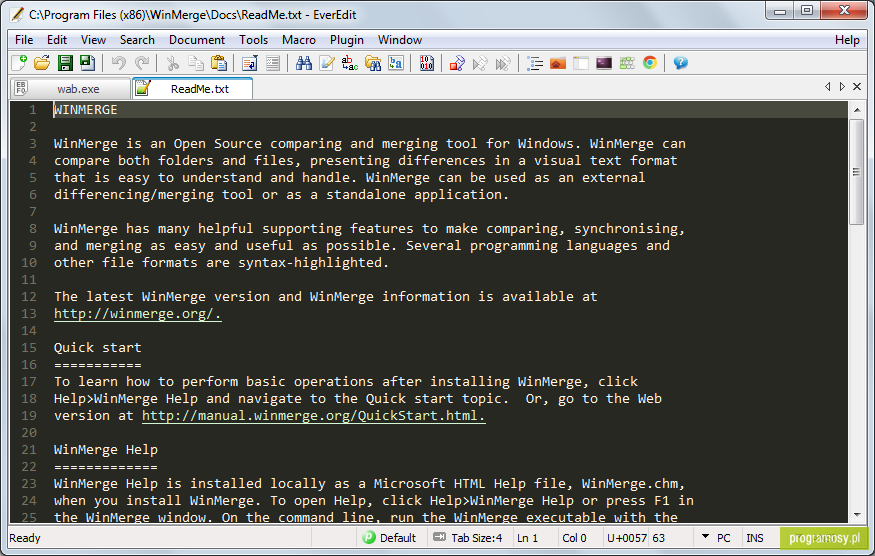Click the blank window panel icon
Image resolution: width=875 pixels, height=556 pixels.
(580, 63)
